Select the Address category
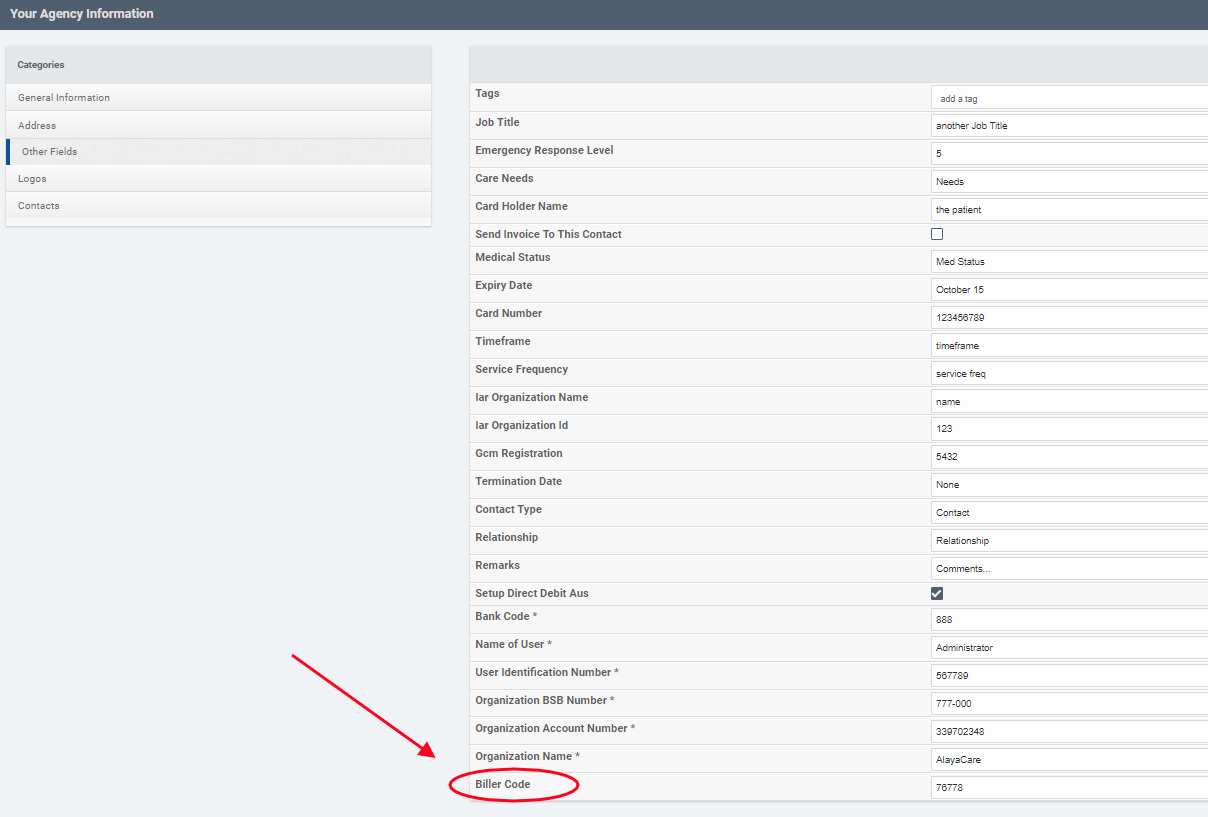The height and width of the screenshot is (817, 1208). click(x=37, y=126)
